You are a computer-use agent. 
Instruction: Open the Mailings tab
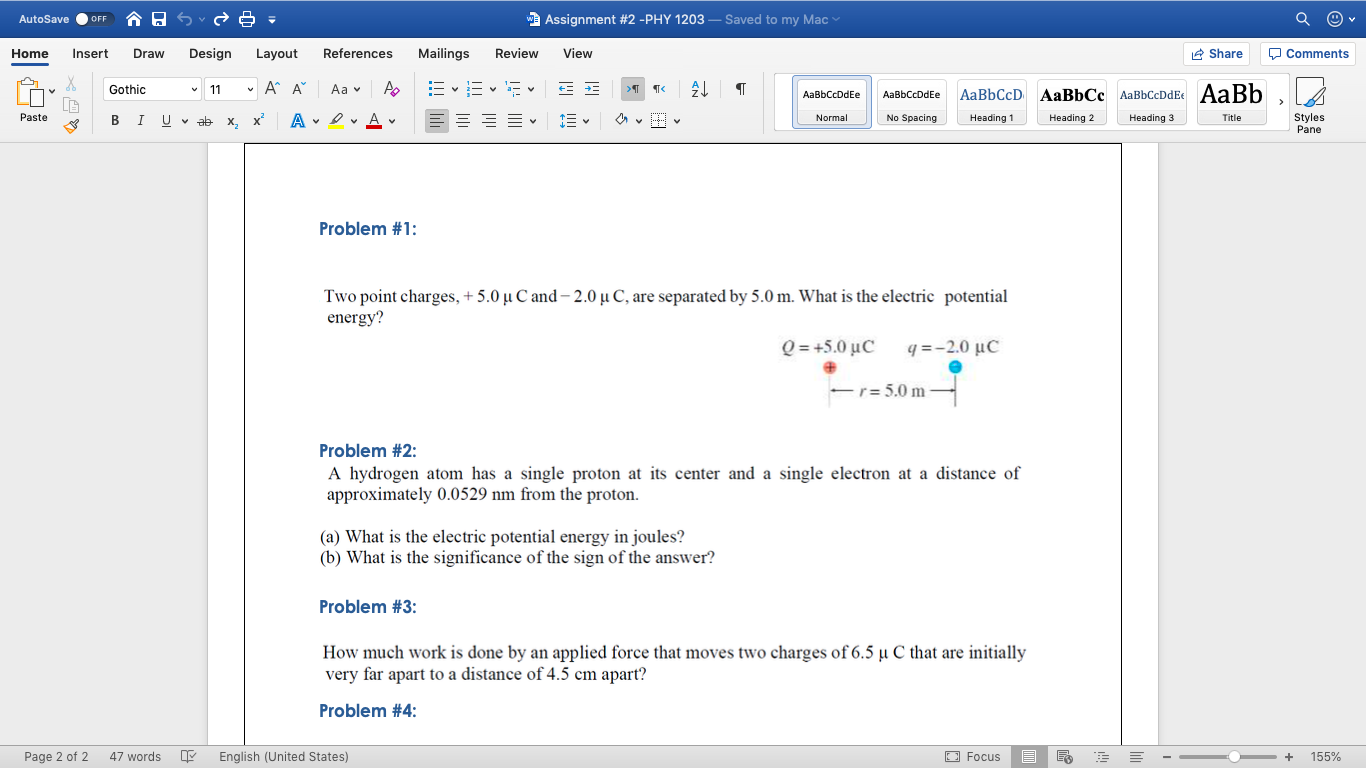[443, 54]
